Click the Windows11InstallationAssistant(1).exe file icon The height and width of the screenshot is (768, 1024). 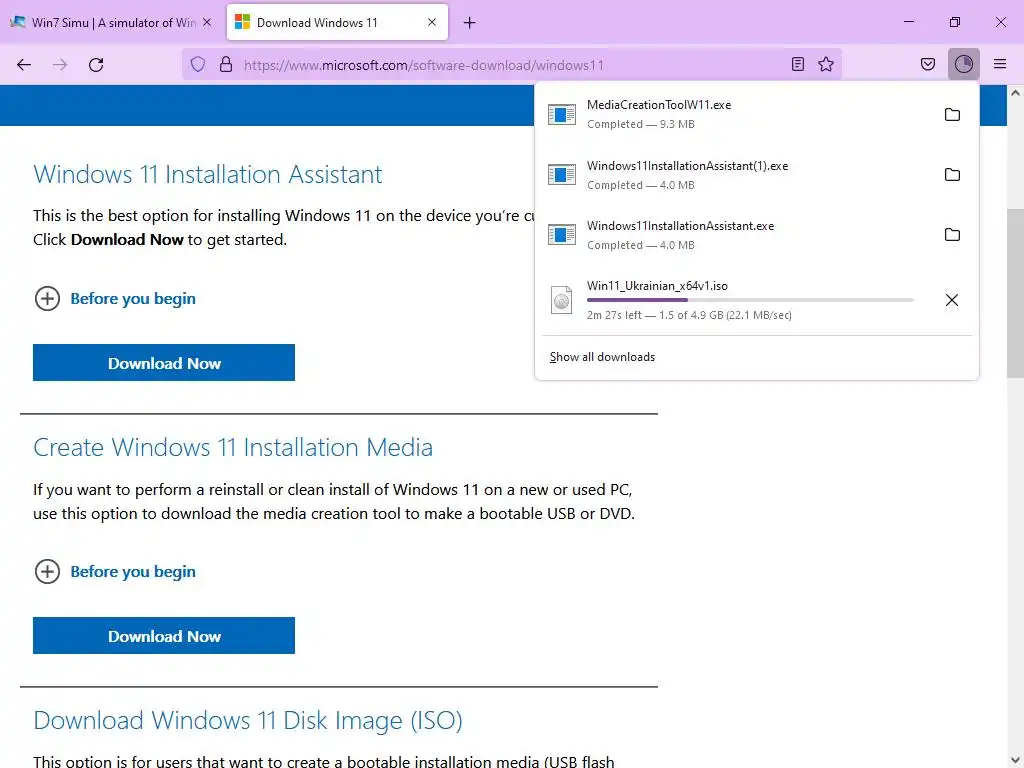[x=562, y=175]
